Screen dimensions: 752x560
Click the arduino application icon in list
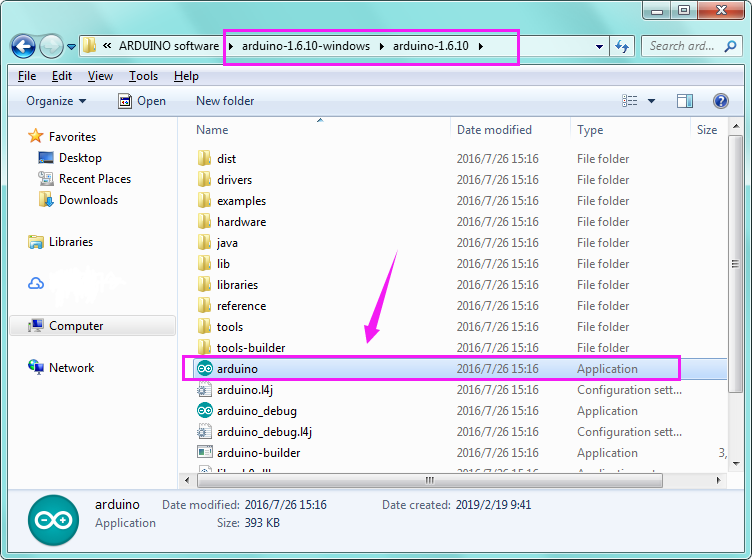point(205,369)
